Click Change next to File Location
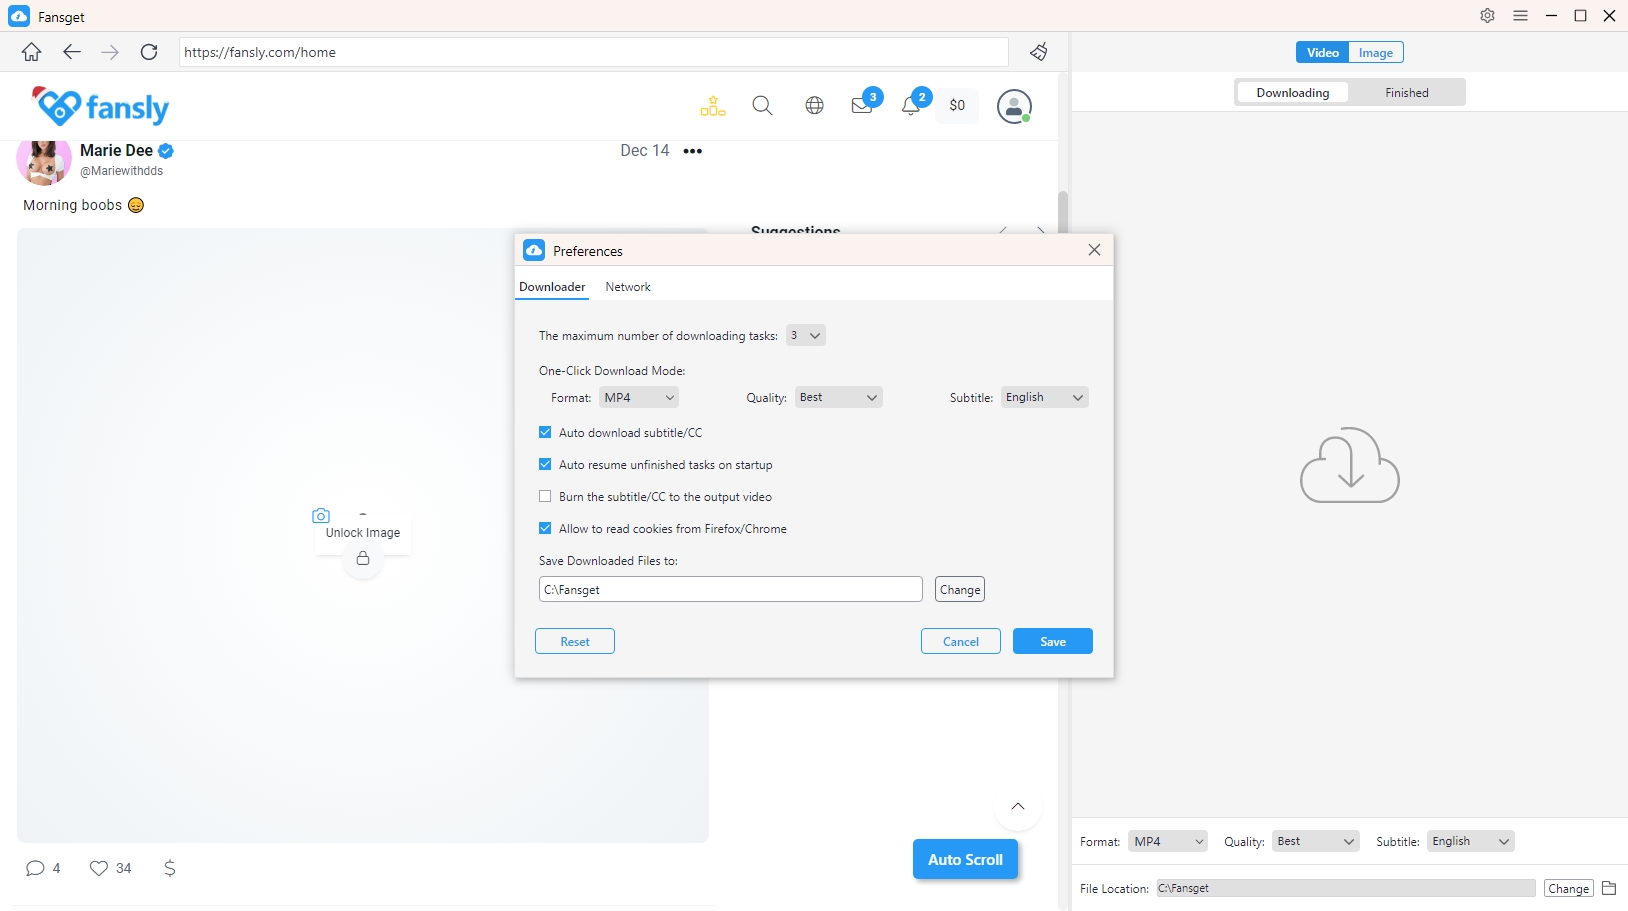 pyautogui.click(x=1569, y=889)
